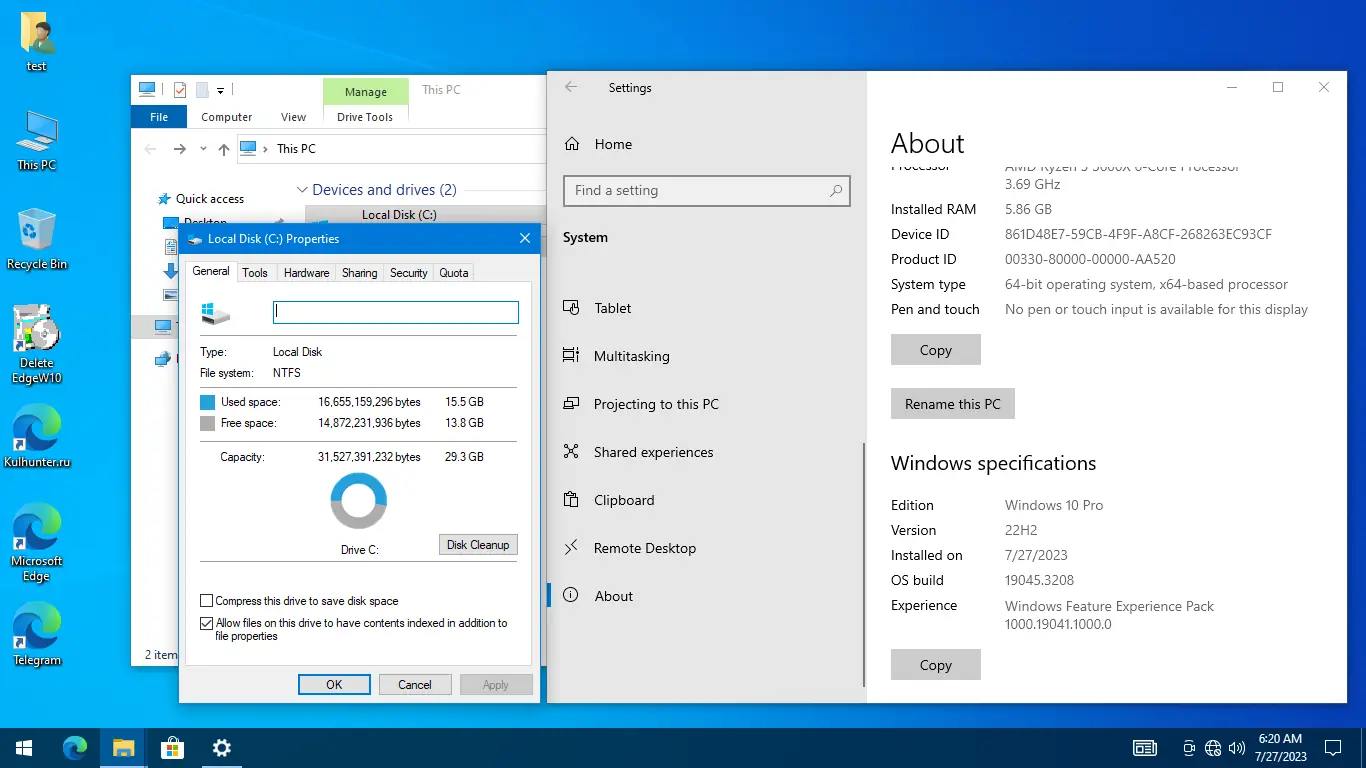Select the Delete EdgeW10 desktop shortcut
Viewport: 1366px width, 768px height.
[x=37, y=345]
